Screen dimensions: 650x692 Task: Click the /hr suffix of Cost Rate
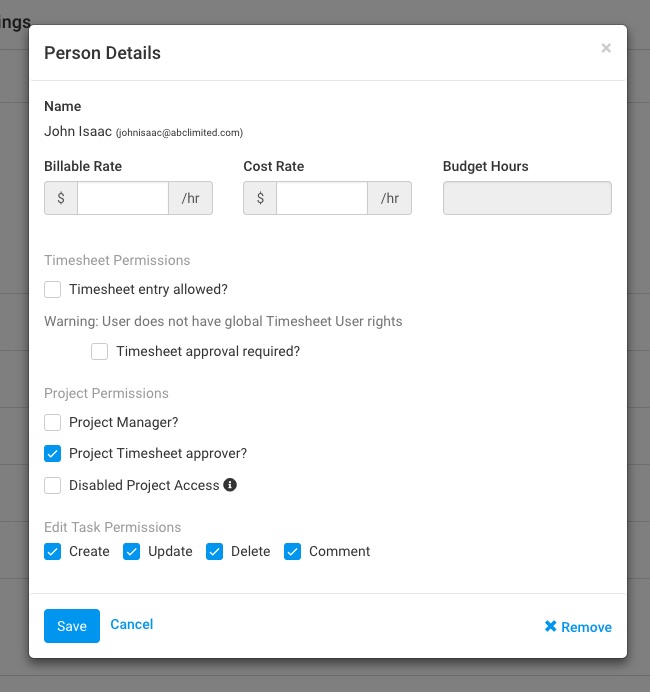[x=390, y=198]
